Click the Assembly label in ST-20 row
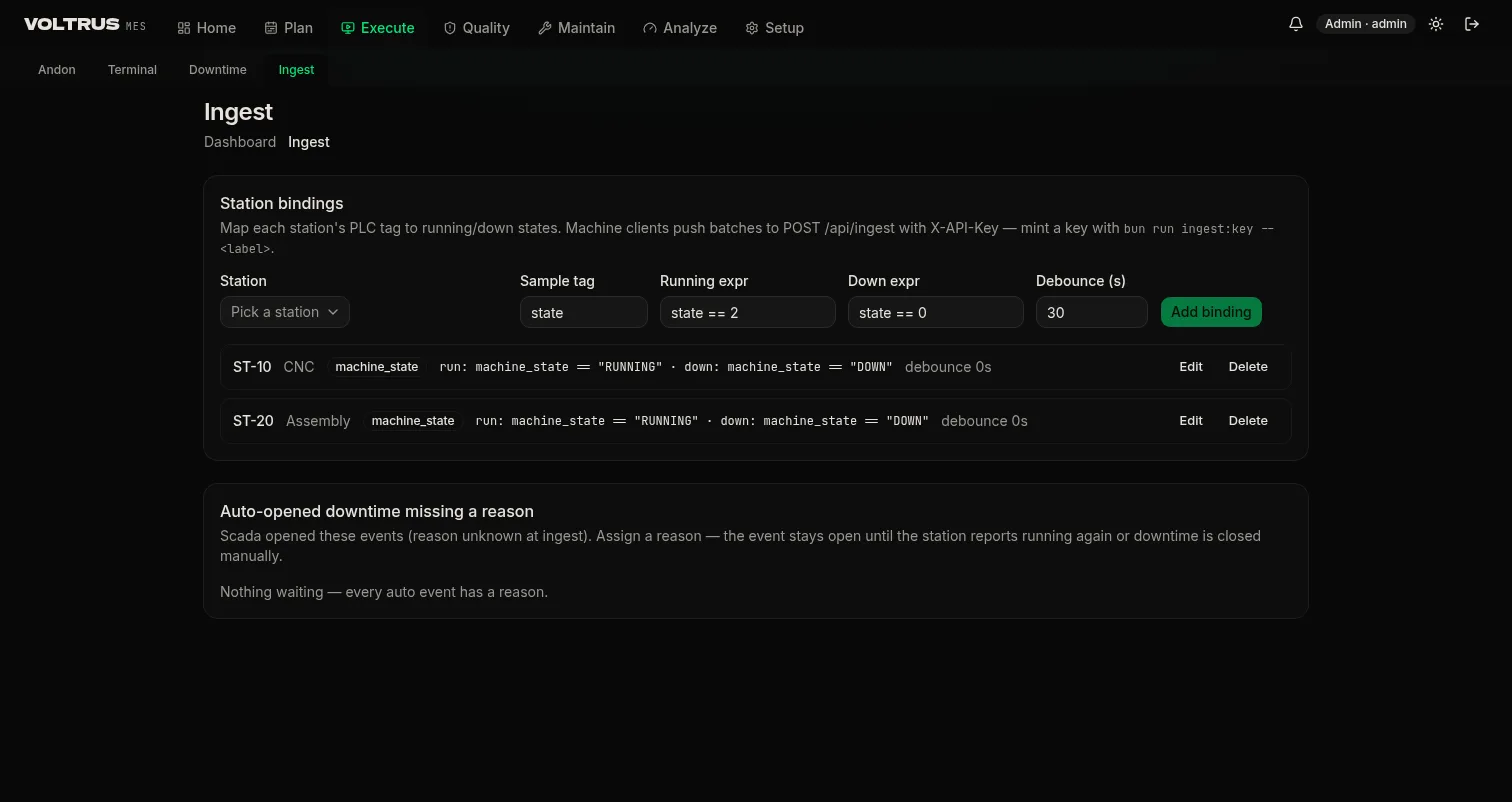Viewport: 1512px width, 802px height. [318, 421]
